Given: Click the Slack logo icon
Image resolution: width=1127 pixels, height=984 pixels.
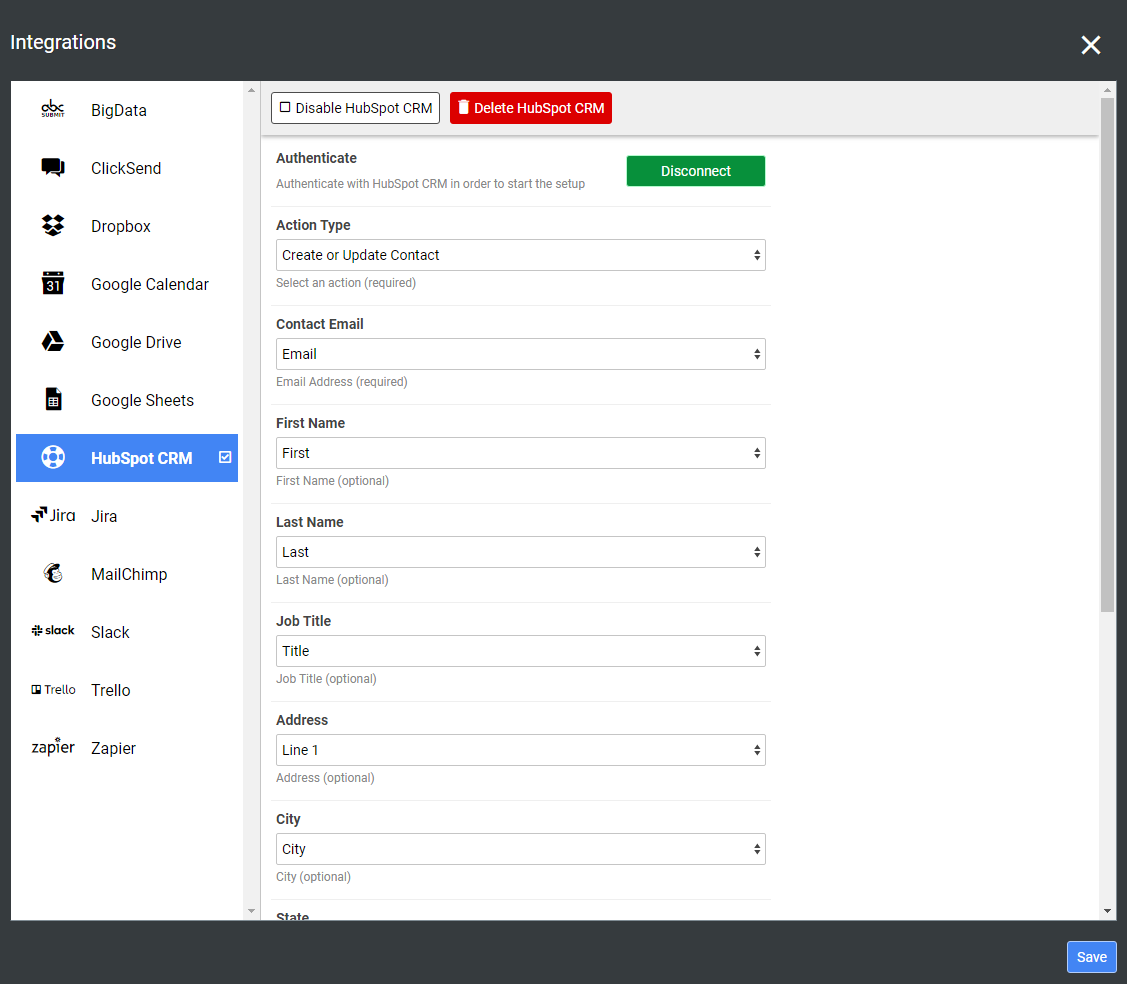Looking at the screenshot, I should (52, 630).
